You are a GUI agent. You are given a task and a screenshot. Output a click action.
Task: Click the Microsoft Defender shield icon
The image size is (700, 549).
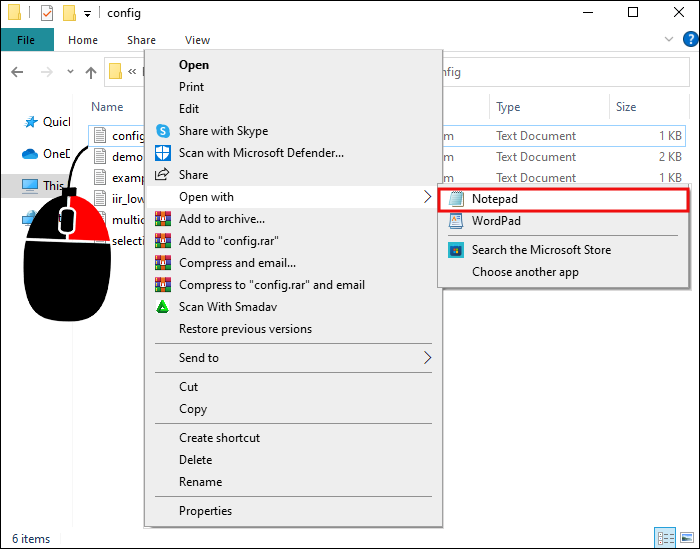162,153
